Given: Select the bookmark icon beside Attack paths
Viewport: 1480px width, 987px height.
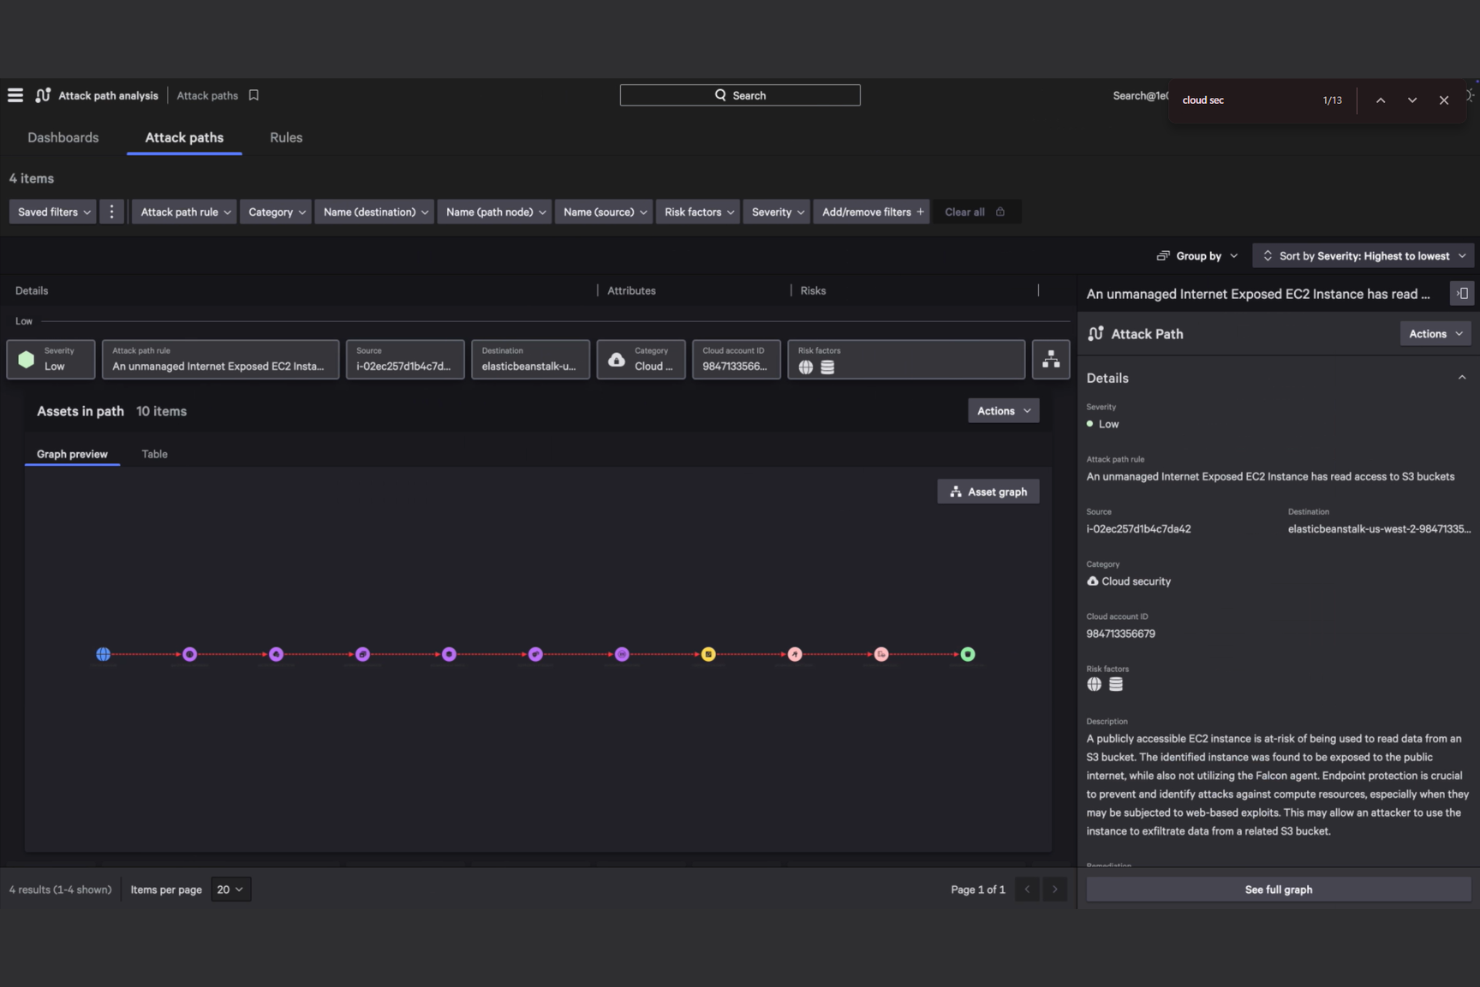Looking at the screenshot, I should 252,95.
